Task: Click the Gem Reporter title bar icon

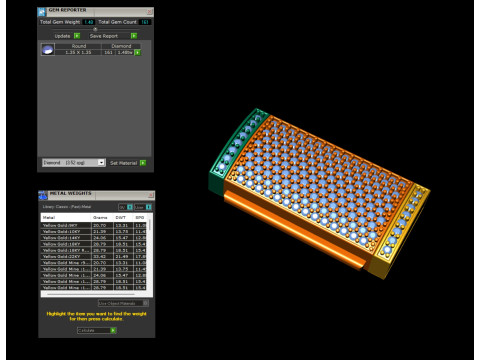Action: (42, 12)
